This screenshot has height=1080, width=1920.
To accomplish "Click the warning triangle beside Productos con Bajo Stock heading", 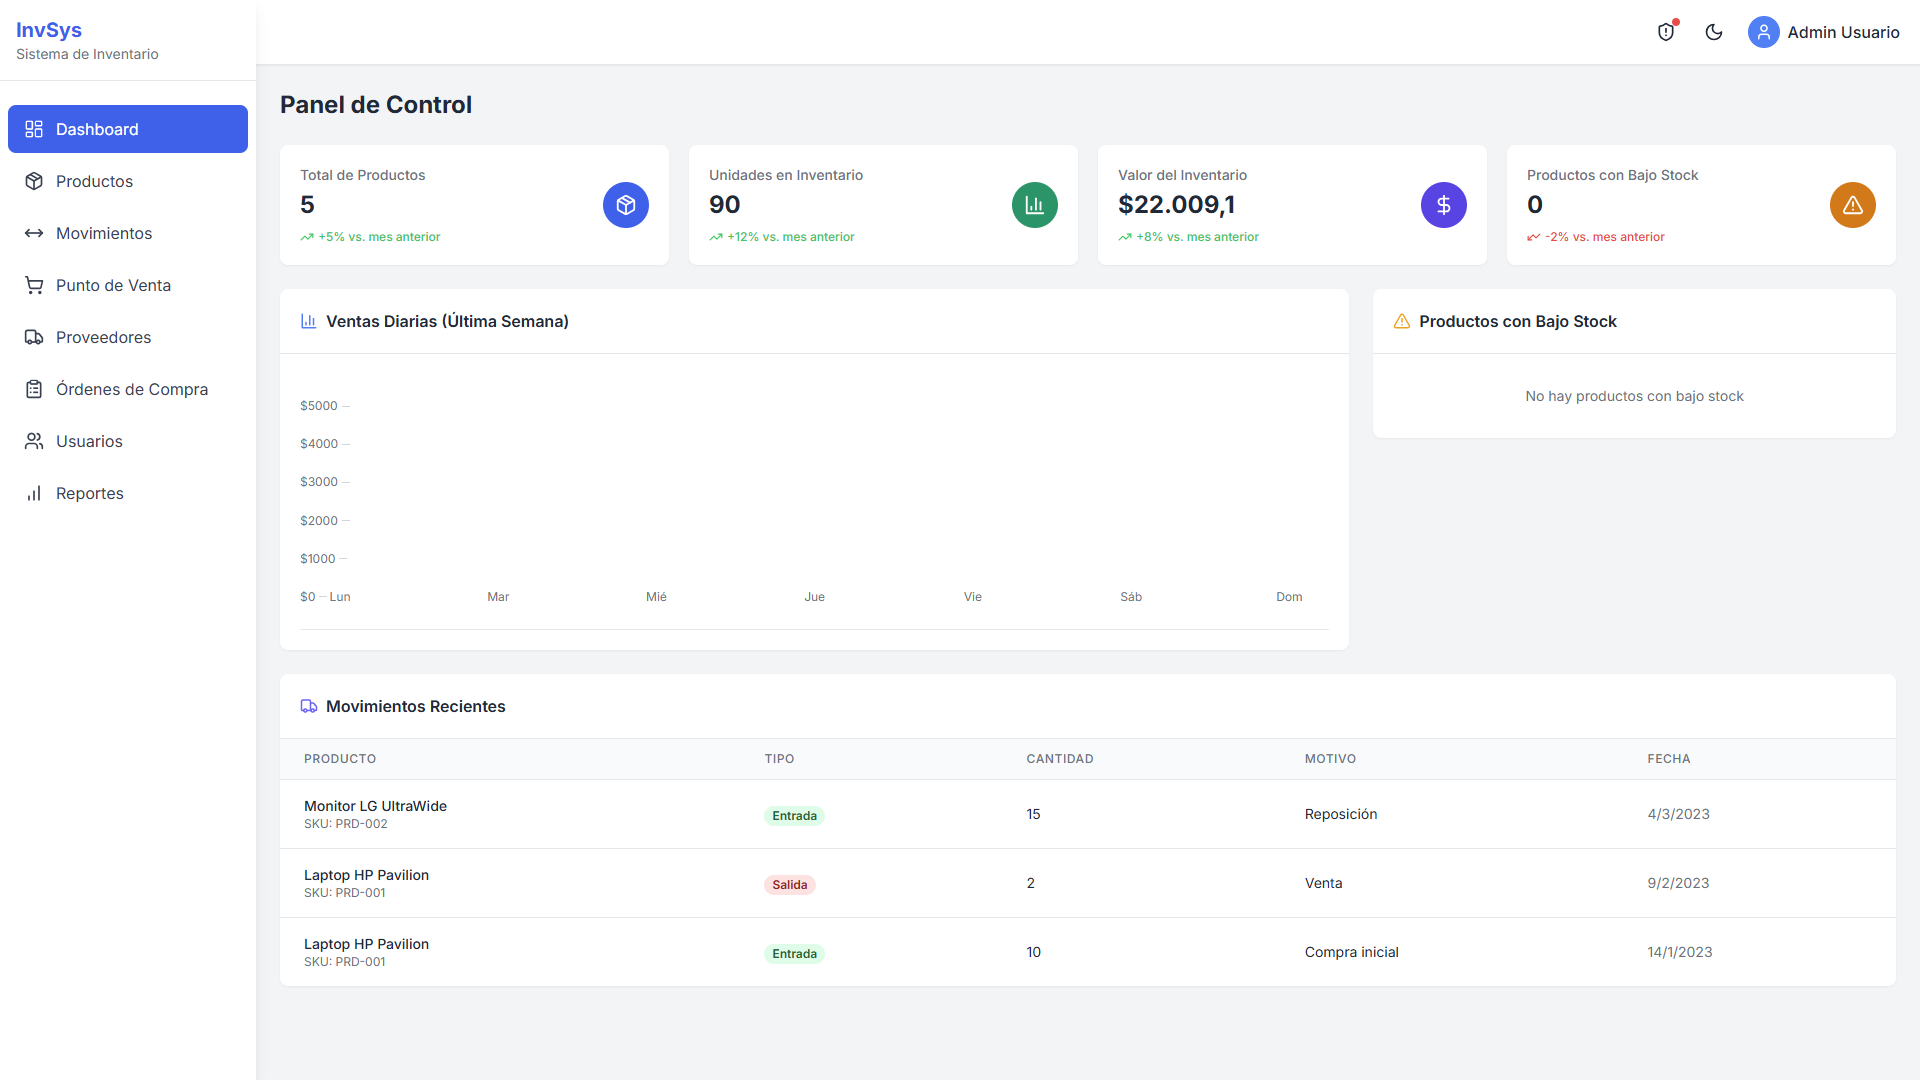I will [x=1402, y=321].
